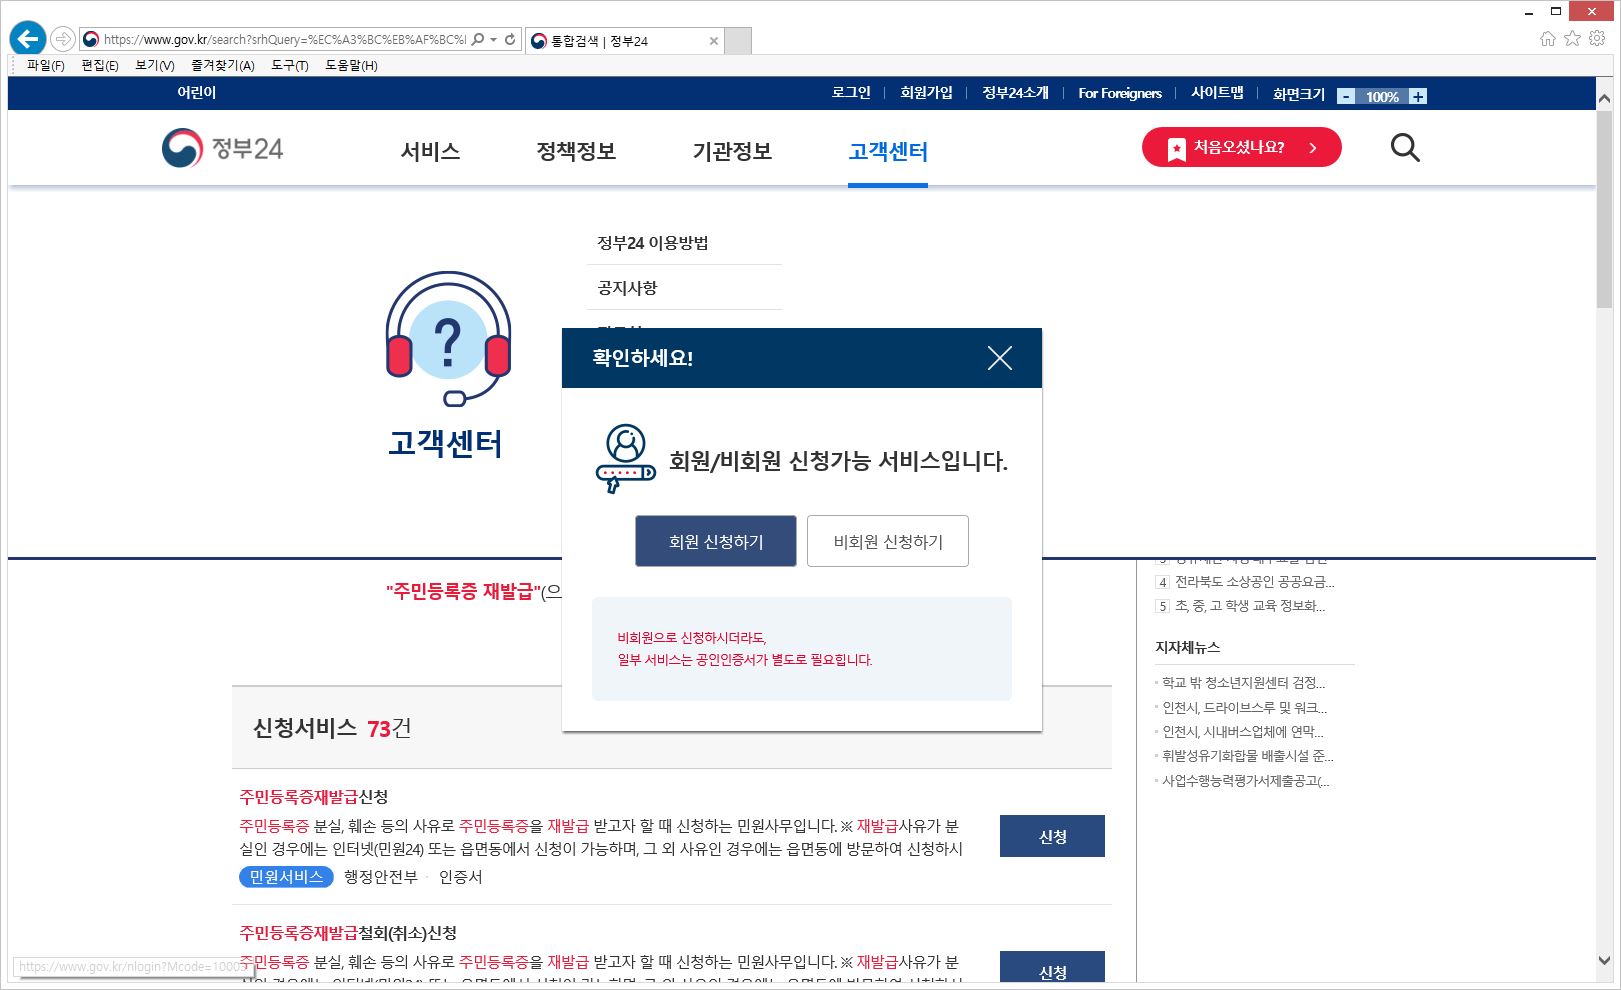Close the 확인하세요! popup

pyautogui.click(x=1000, y=358)
